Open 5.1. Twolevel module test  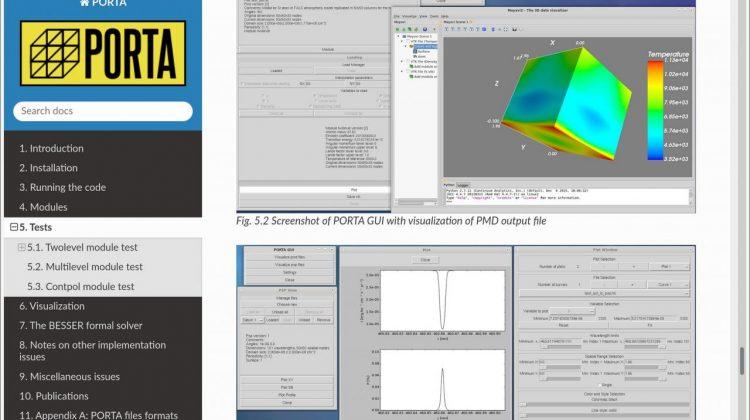82,247
